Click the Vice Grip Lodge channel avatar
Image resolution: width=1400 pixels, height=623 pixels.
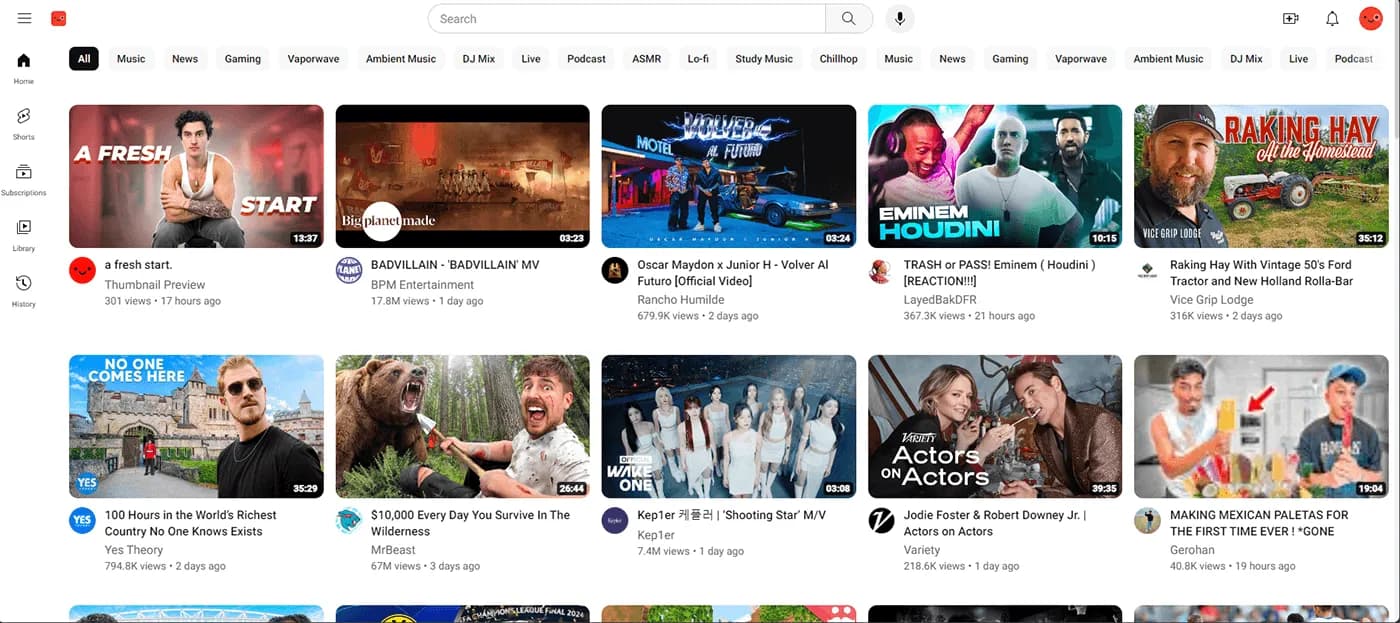click(1147, 270)
